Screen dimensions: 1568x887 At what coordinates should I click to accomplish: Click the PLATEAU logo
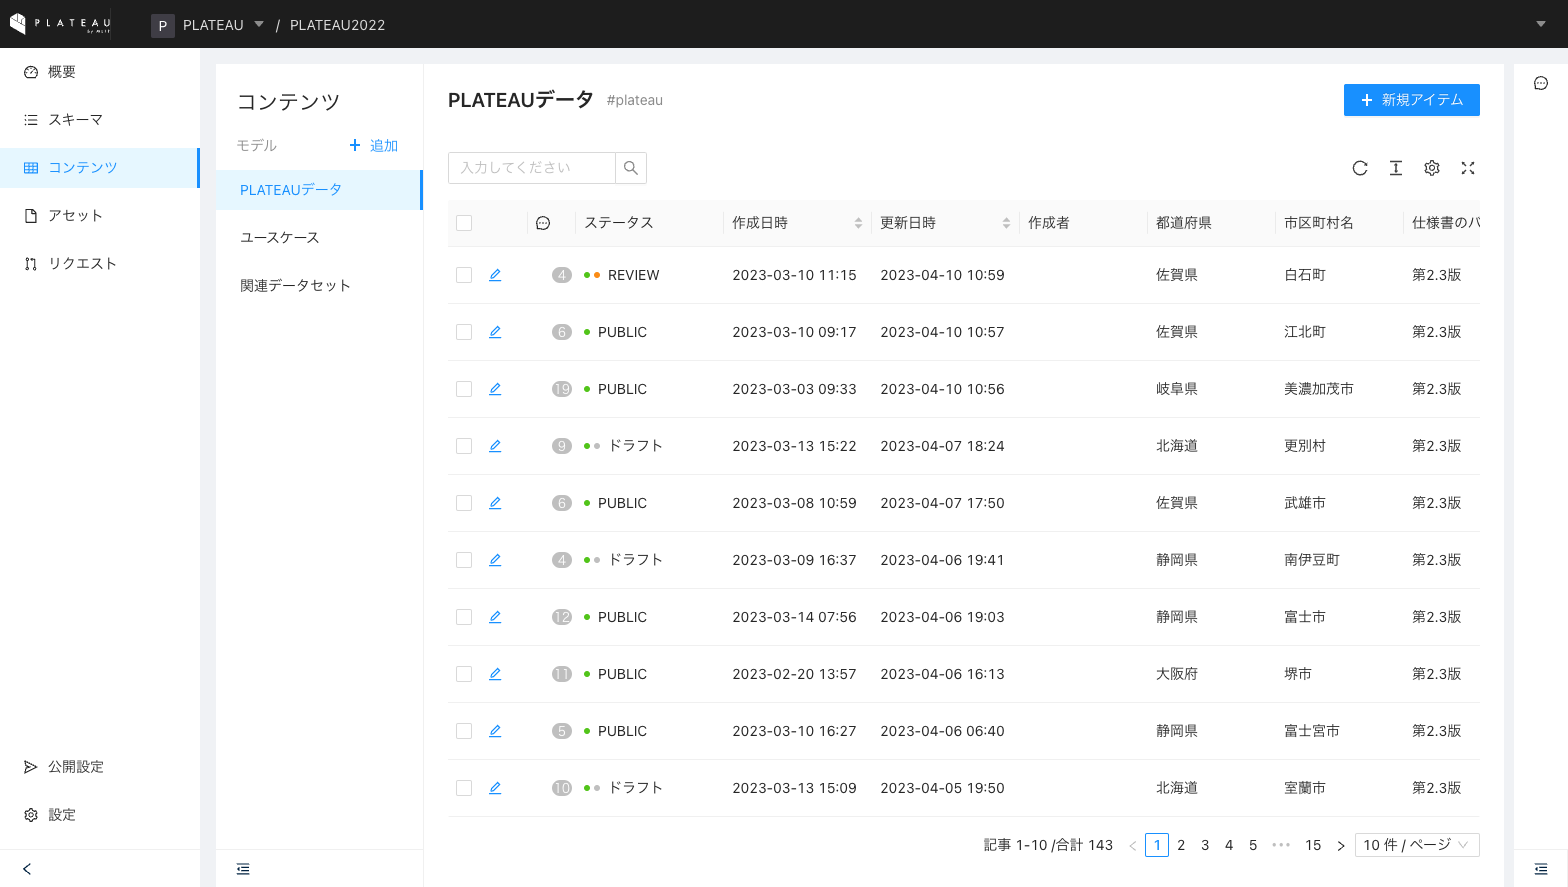coord(60,24)
